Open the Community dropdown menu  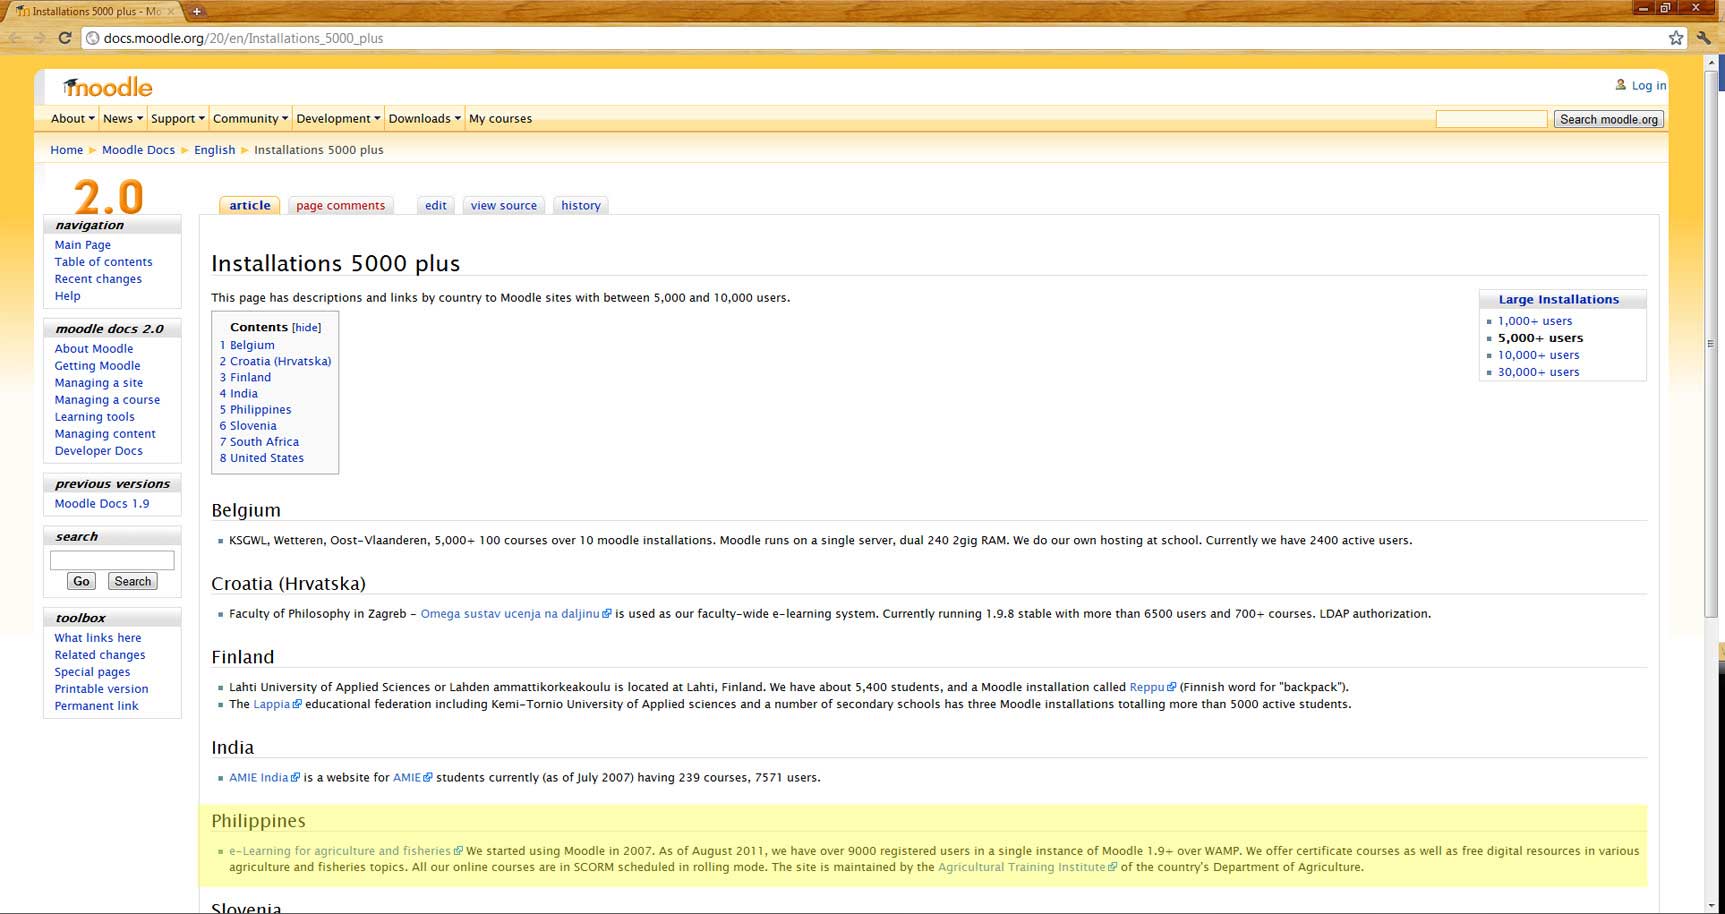[x=250, y=118]
